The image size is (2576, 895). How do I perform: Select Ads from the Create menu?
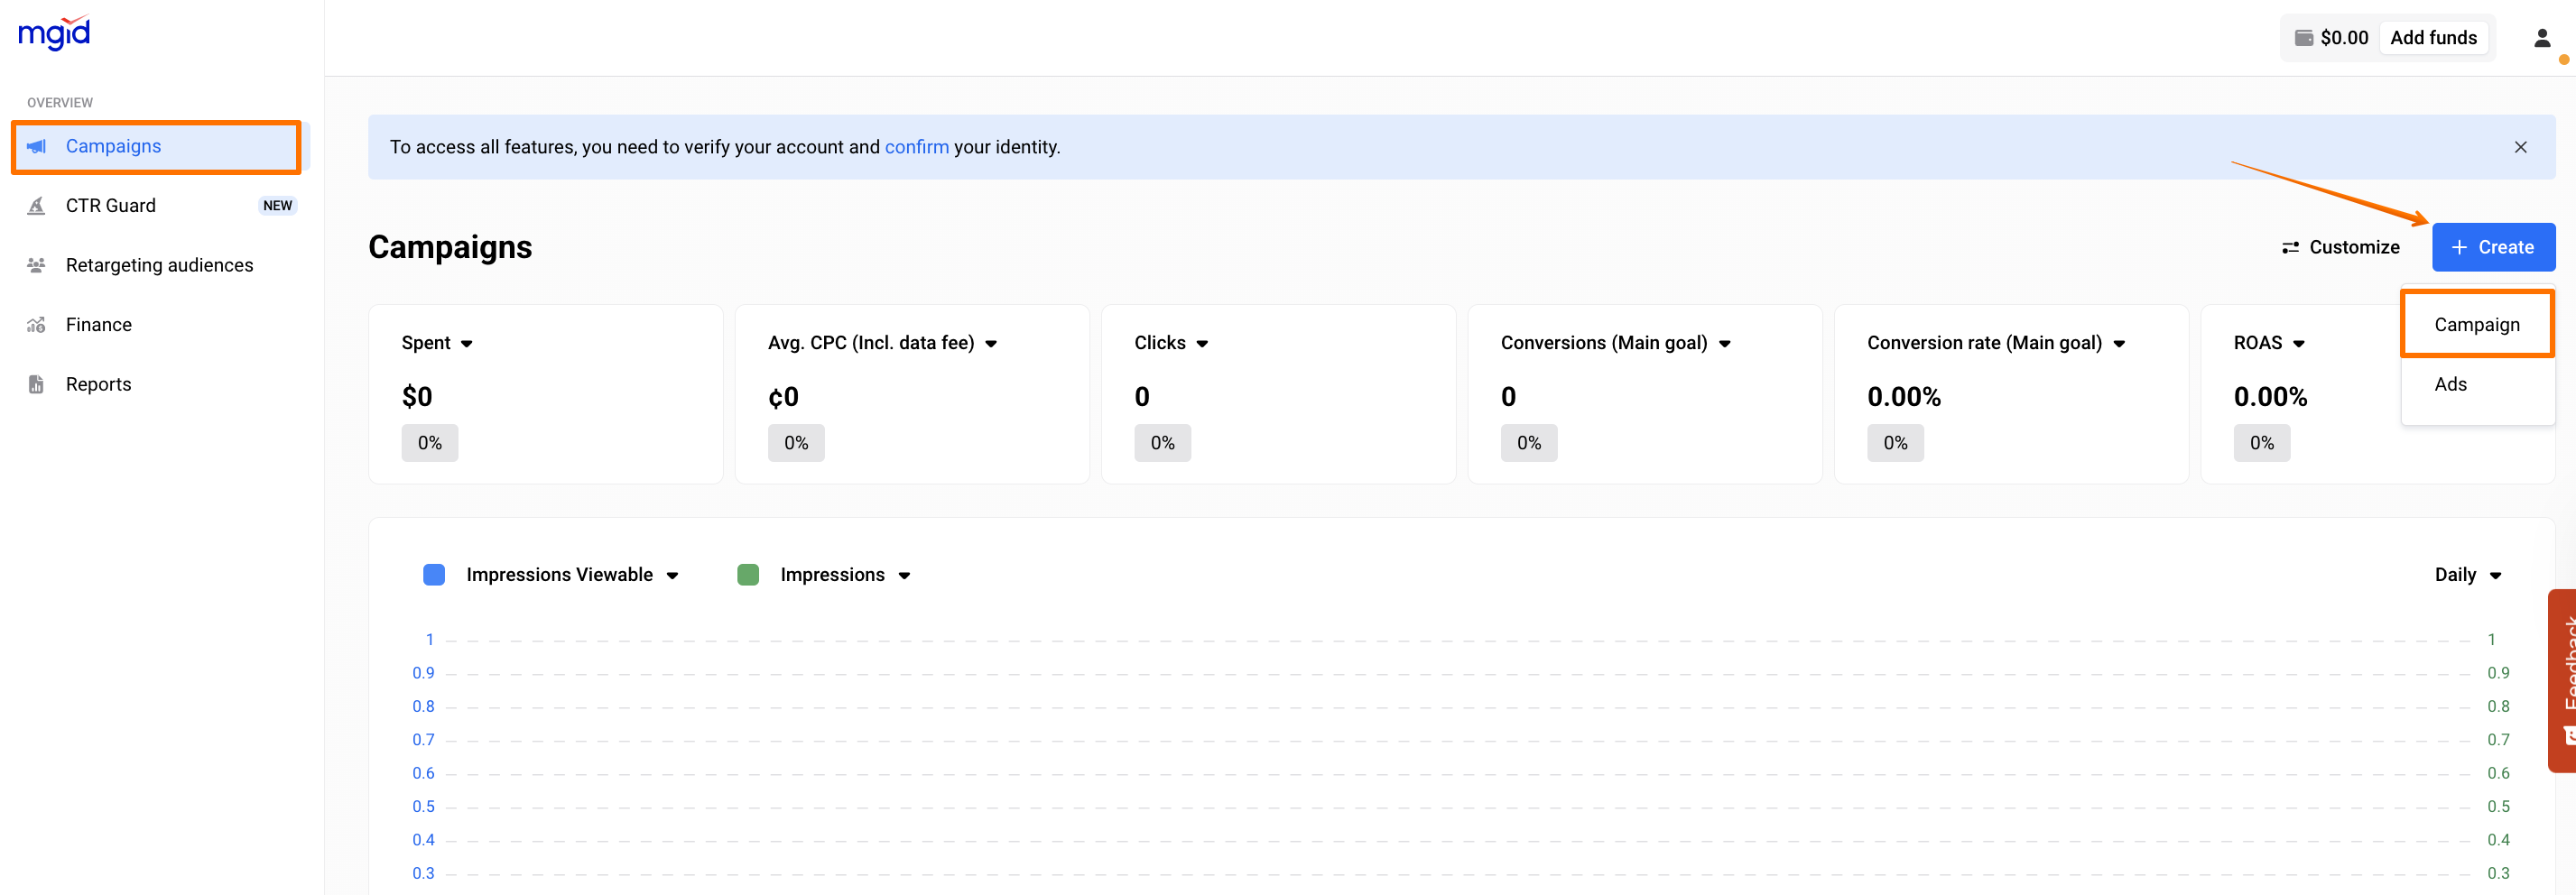coord(2450,385)
